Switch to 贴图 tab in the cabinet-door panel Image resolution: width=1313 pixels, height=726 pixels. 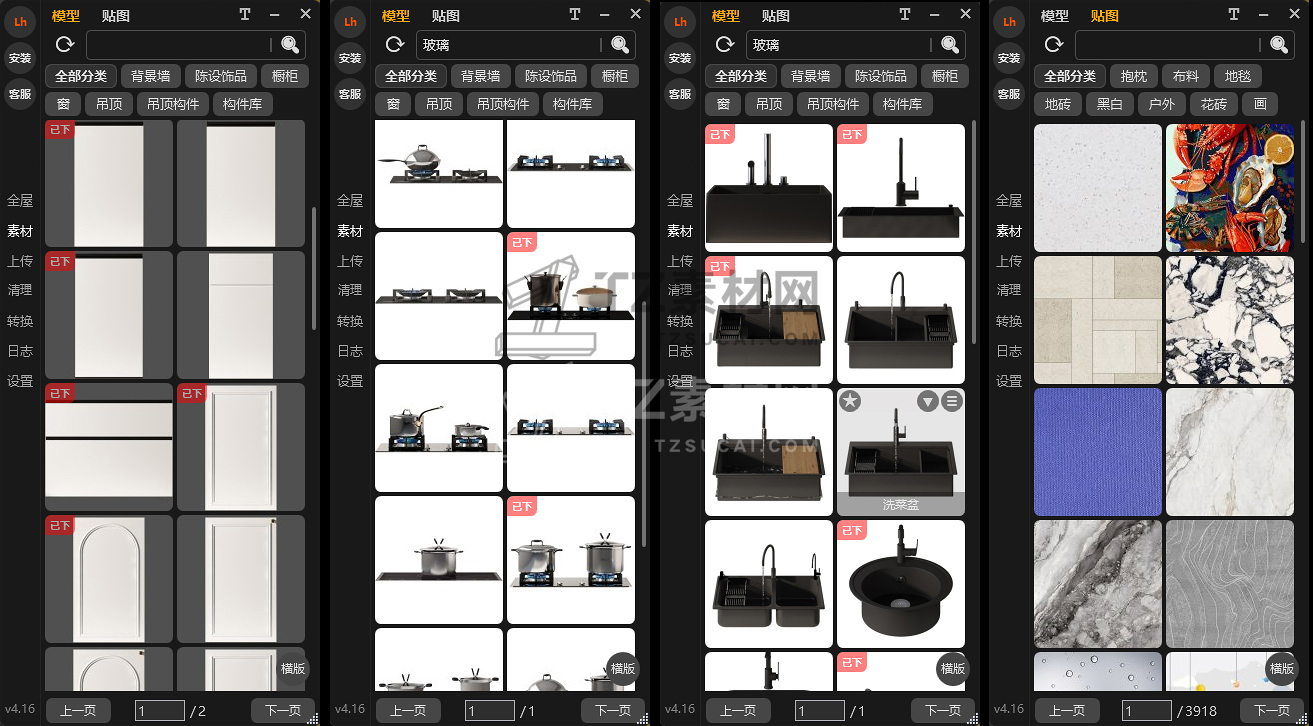point(116,15)
